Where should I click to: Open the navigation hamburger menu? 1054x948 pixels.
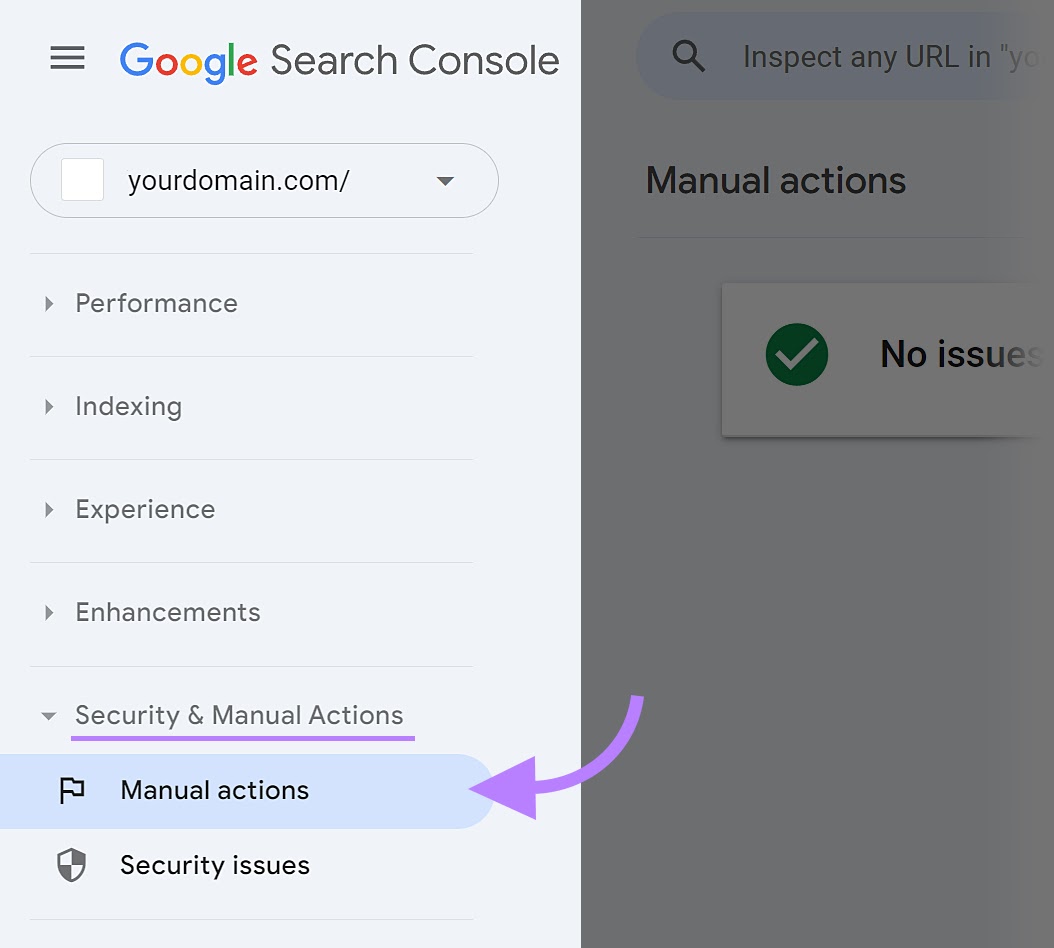66,57
